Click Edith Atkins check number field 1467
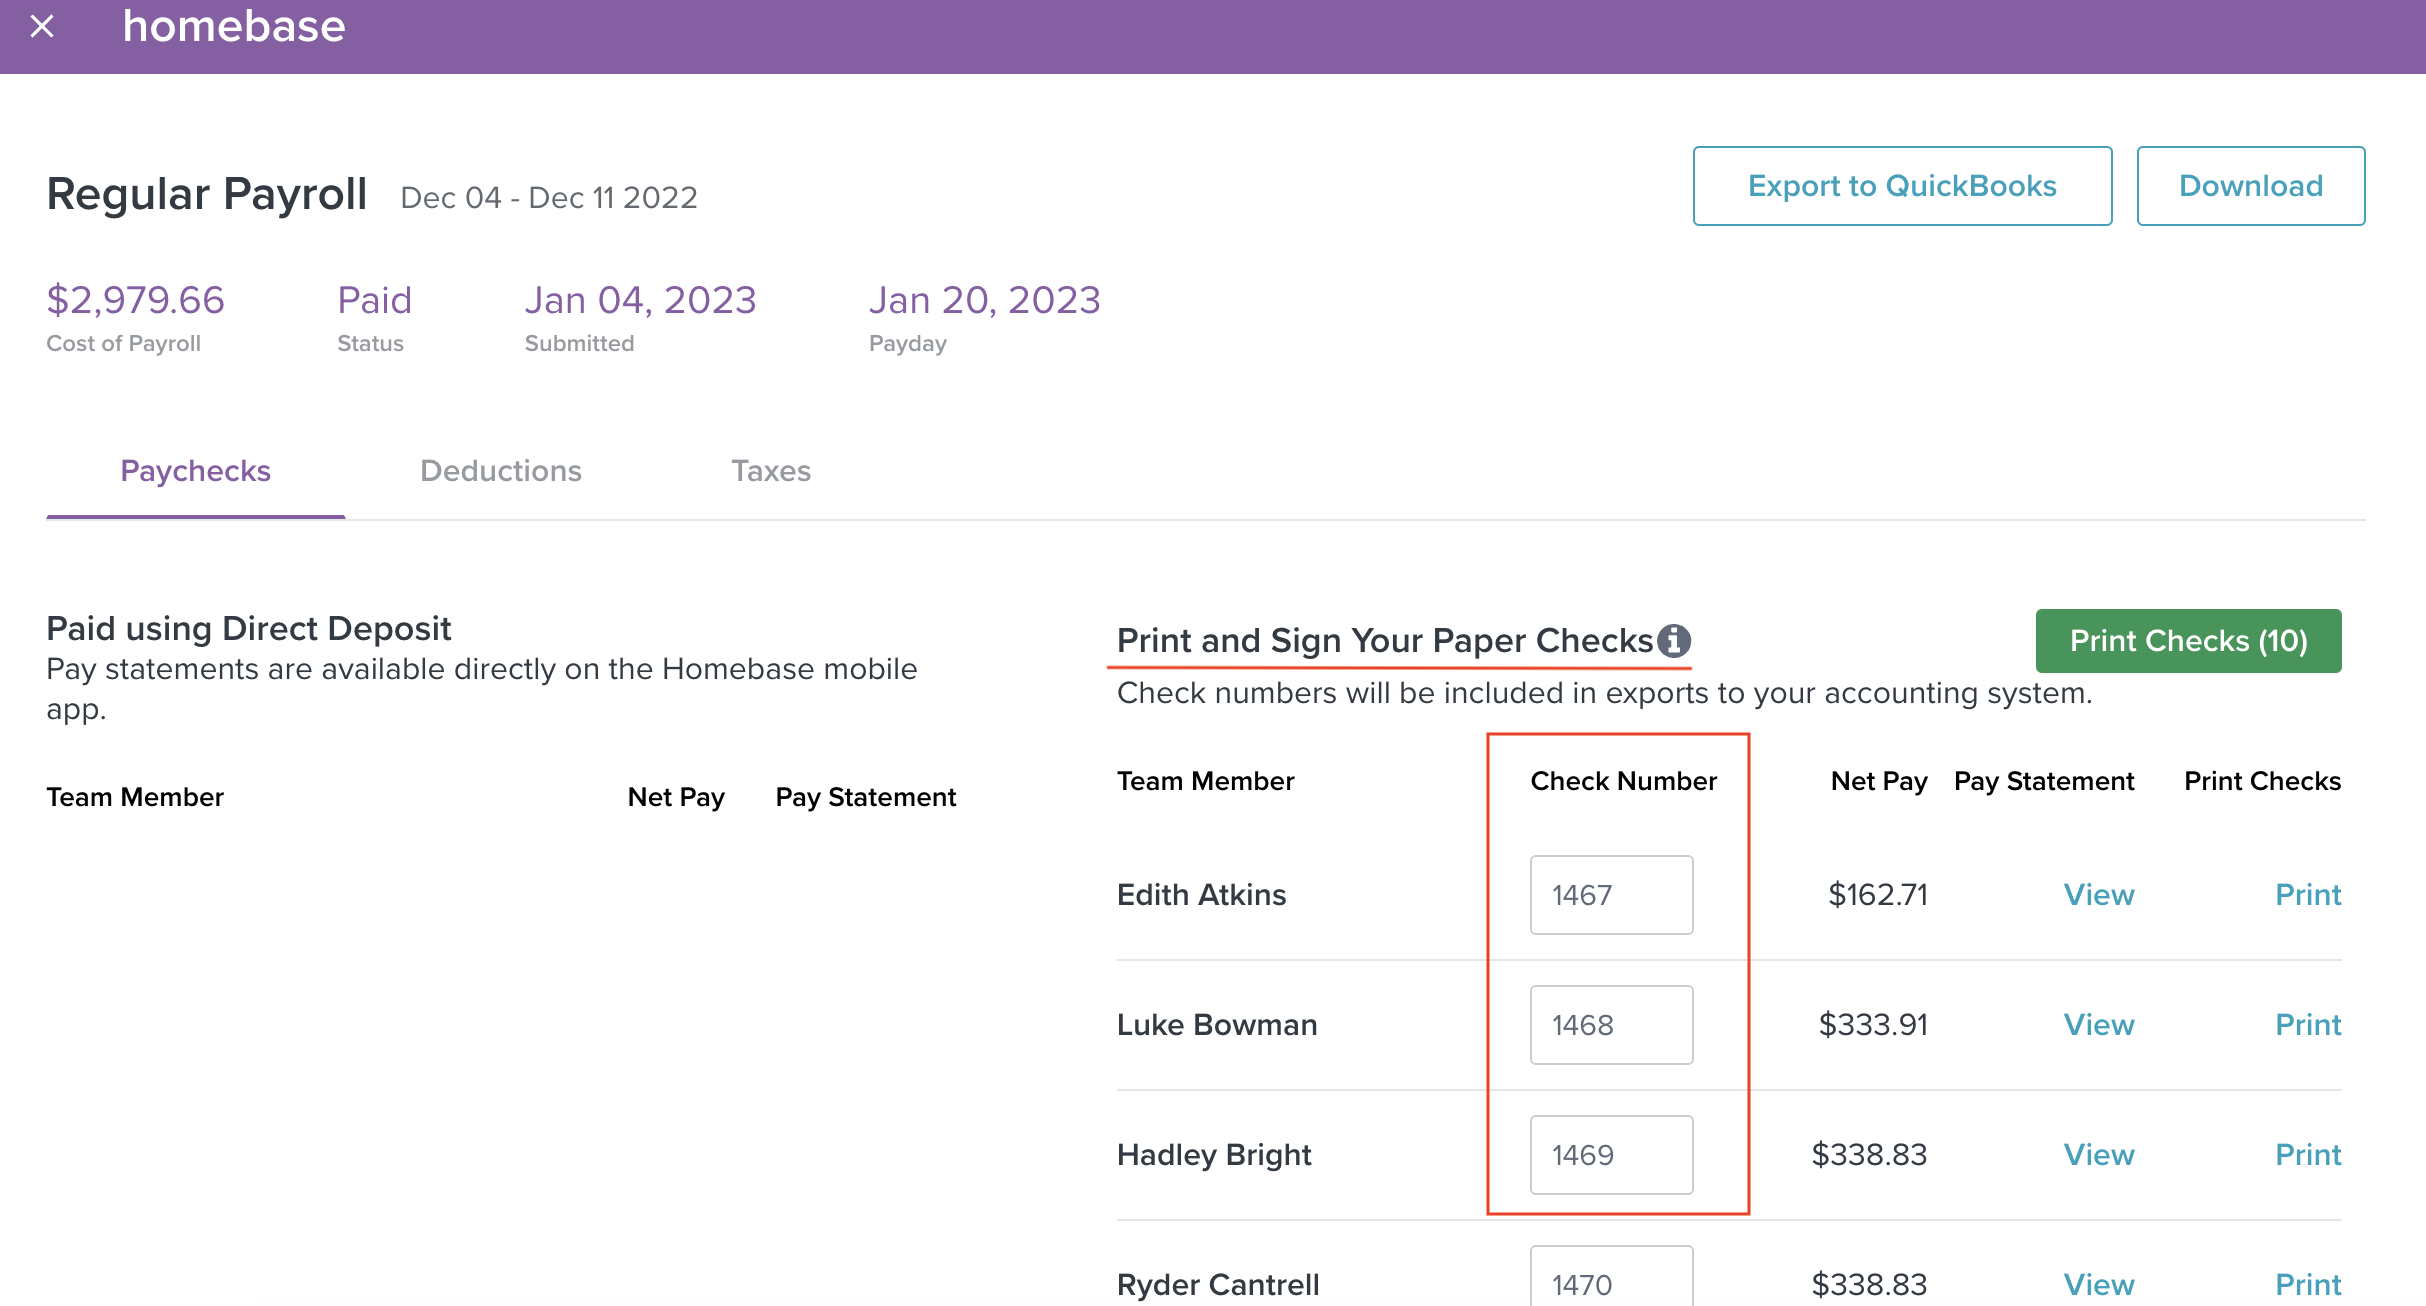The height and width of the screenshot is (1306, 2426). point(1610,895)
